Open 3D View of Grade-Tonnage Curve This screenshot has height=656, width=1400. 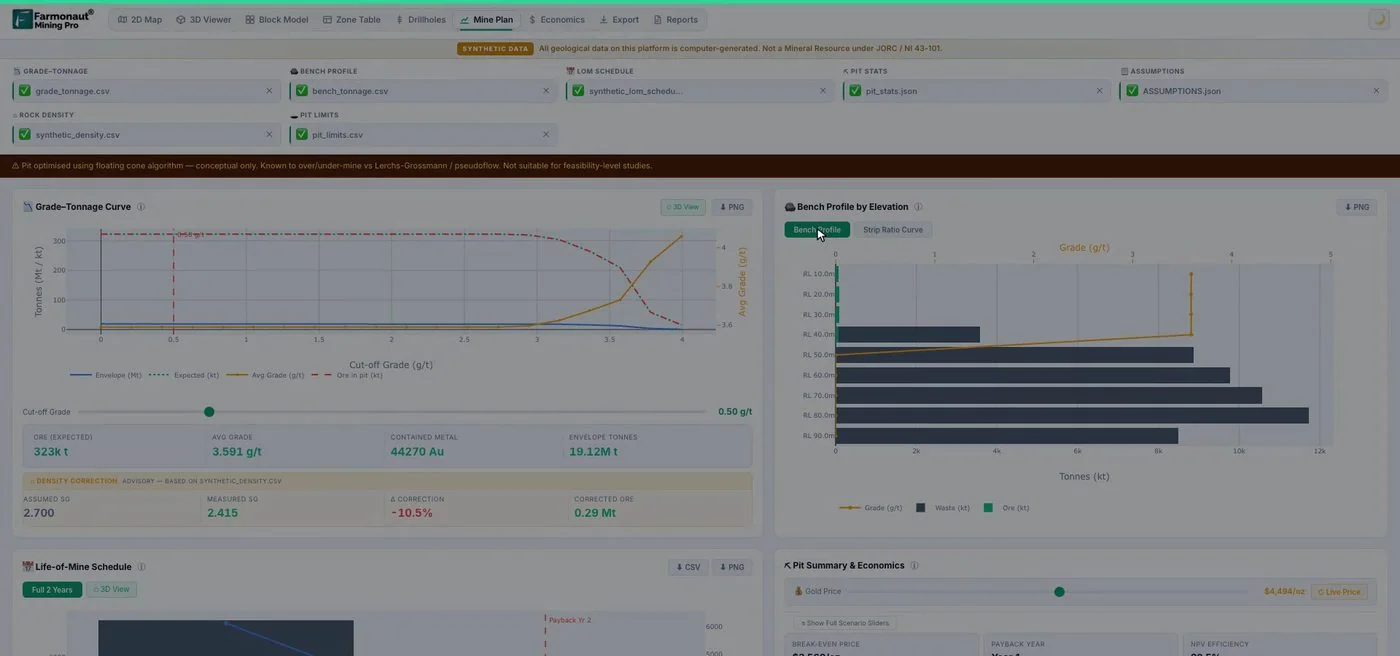pyautogui.click(x=683, y=207)
